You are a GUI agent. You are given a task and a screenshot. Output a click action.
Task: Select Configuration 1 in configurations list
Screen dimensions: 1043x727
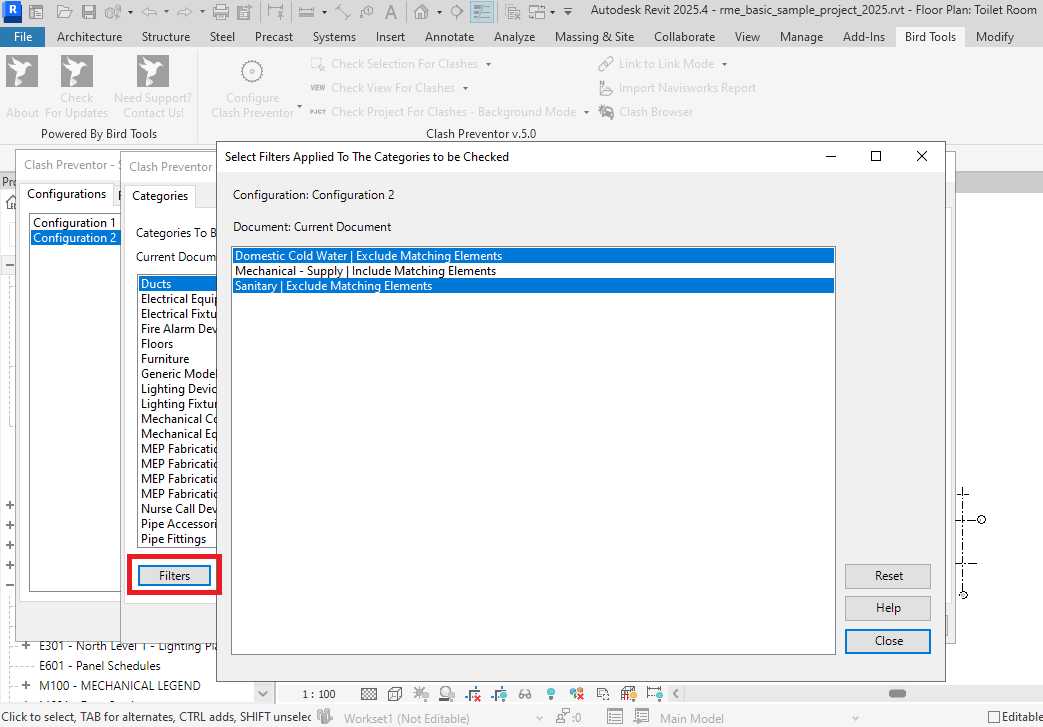pyautogui.click(x=74, y=223)
